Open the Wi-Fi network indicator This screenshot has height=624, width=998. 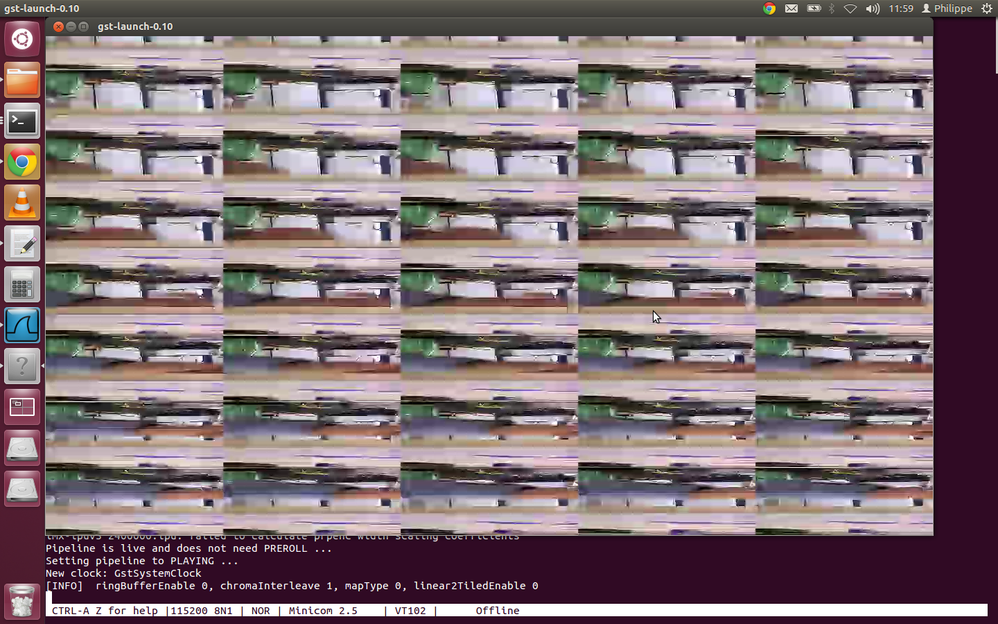pos(850,8)
